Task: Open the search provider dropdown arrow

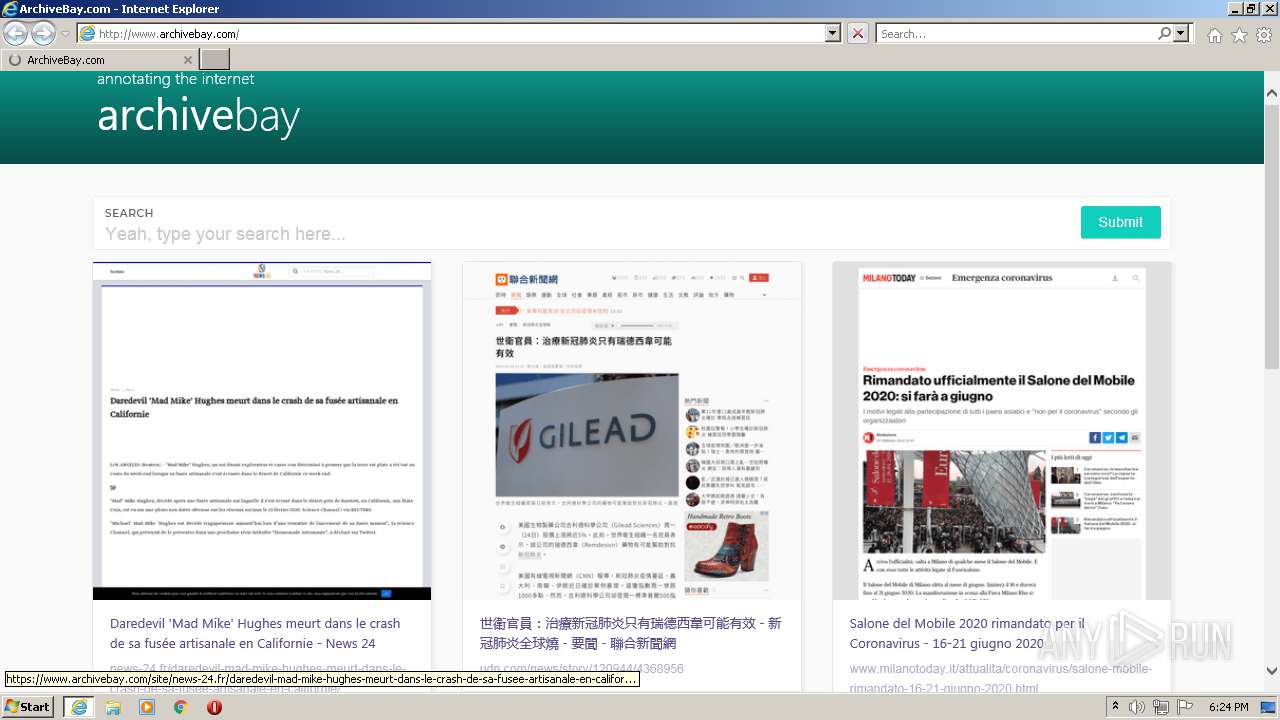Action: coord(1182,34)
